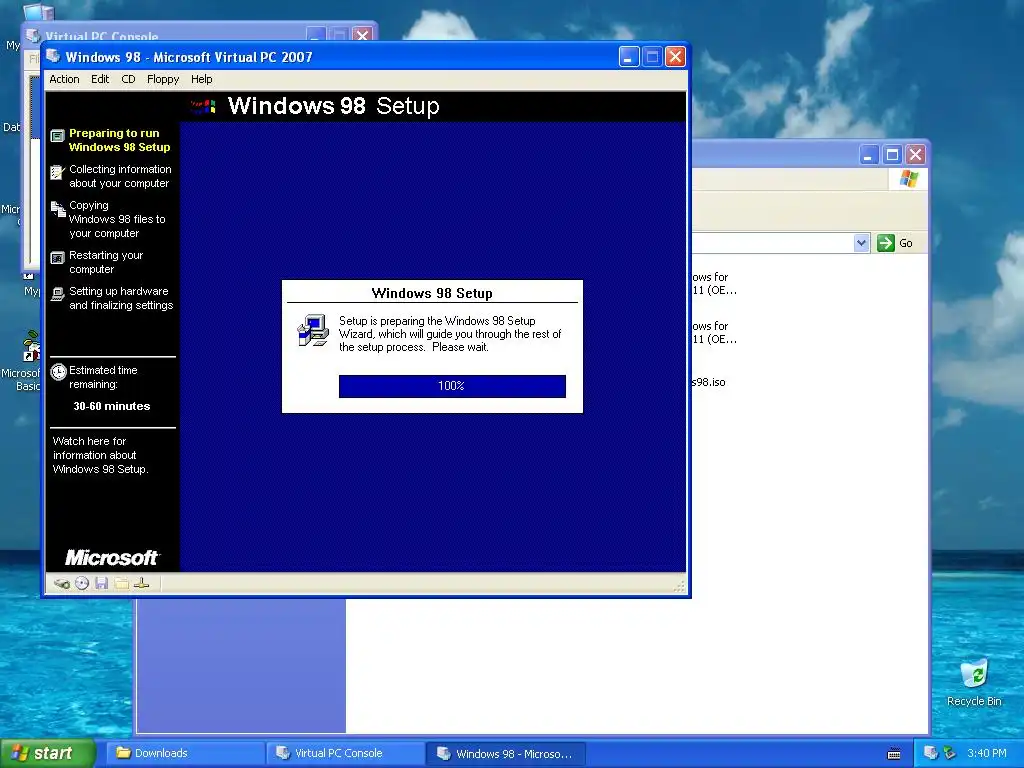The image size is (1024, 768).
Task: Click the Collecting information step icon
Action: click(x=57, y=172)
